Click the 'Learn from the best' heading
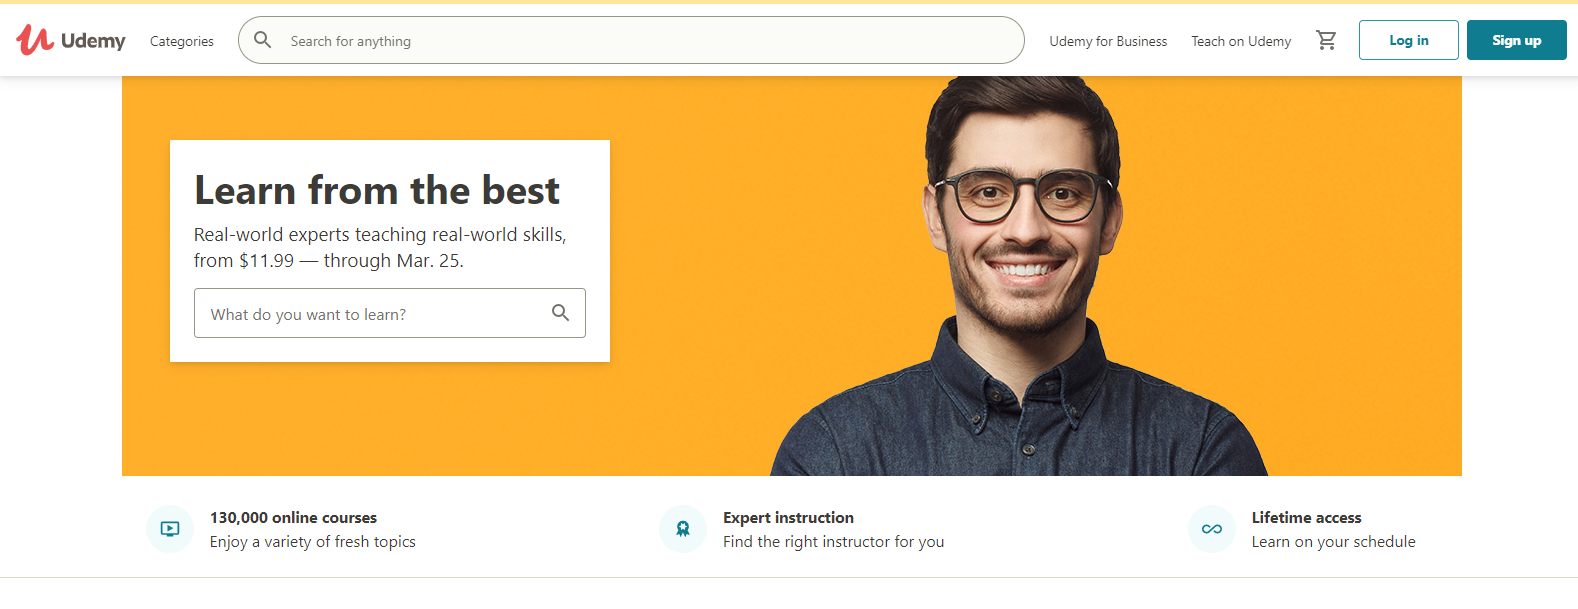The height and width of the screenshot is (609, 1578). (x=377, y=190)
